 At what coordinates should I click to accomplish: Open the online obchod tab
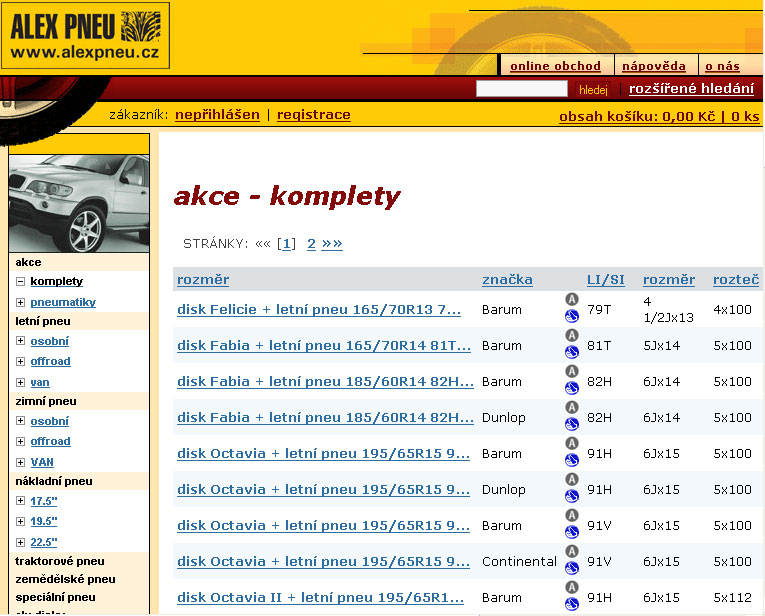tap(555, 66)
